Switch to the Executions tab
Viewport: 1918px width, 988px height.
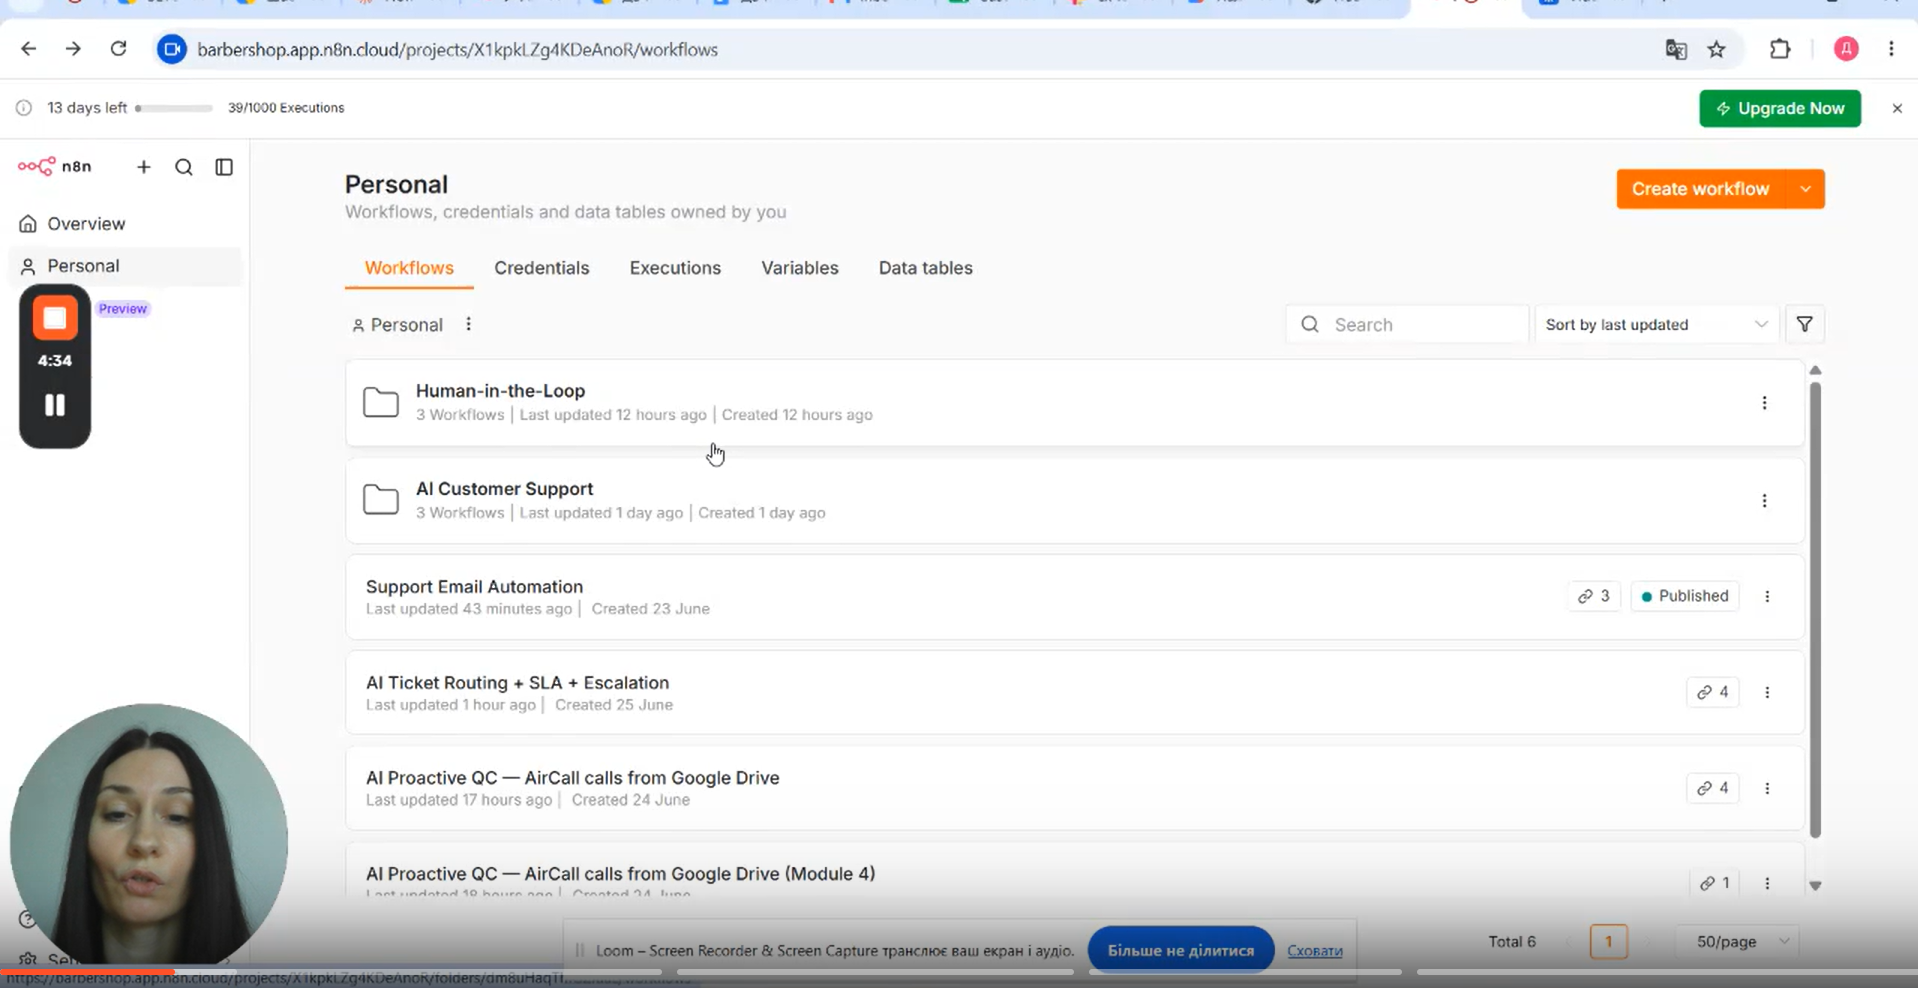click(x=675, y=268)
